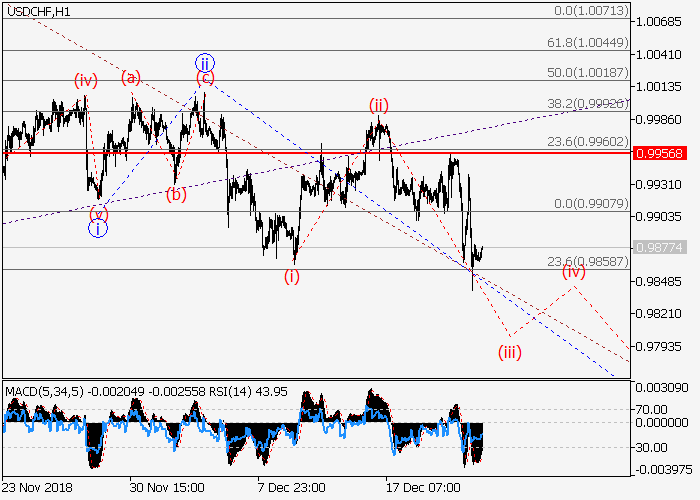Viewport: 700px width, 500px height.
Task: Select the red (c) wave label
Action: pos(204,78)
